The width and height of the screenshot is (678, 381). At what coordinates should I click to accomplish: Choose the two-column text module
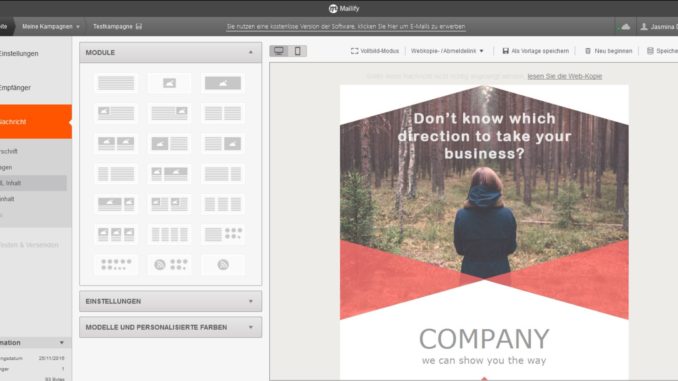coord(223,113)
